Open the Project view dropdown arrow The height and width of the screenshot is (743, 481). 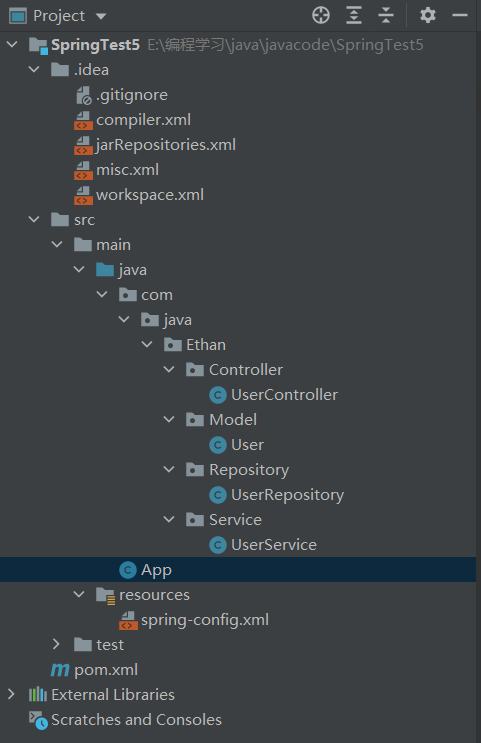tap(100, 16)
